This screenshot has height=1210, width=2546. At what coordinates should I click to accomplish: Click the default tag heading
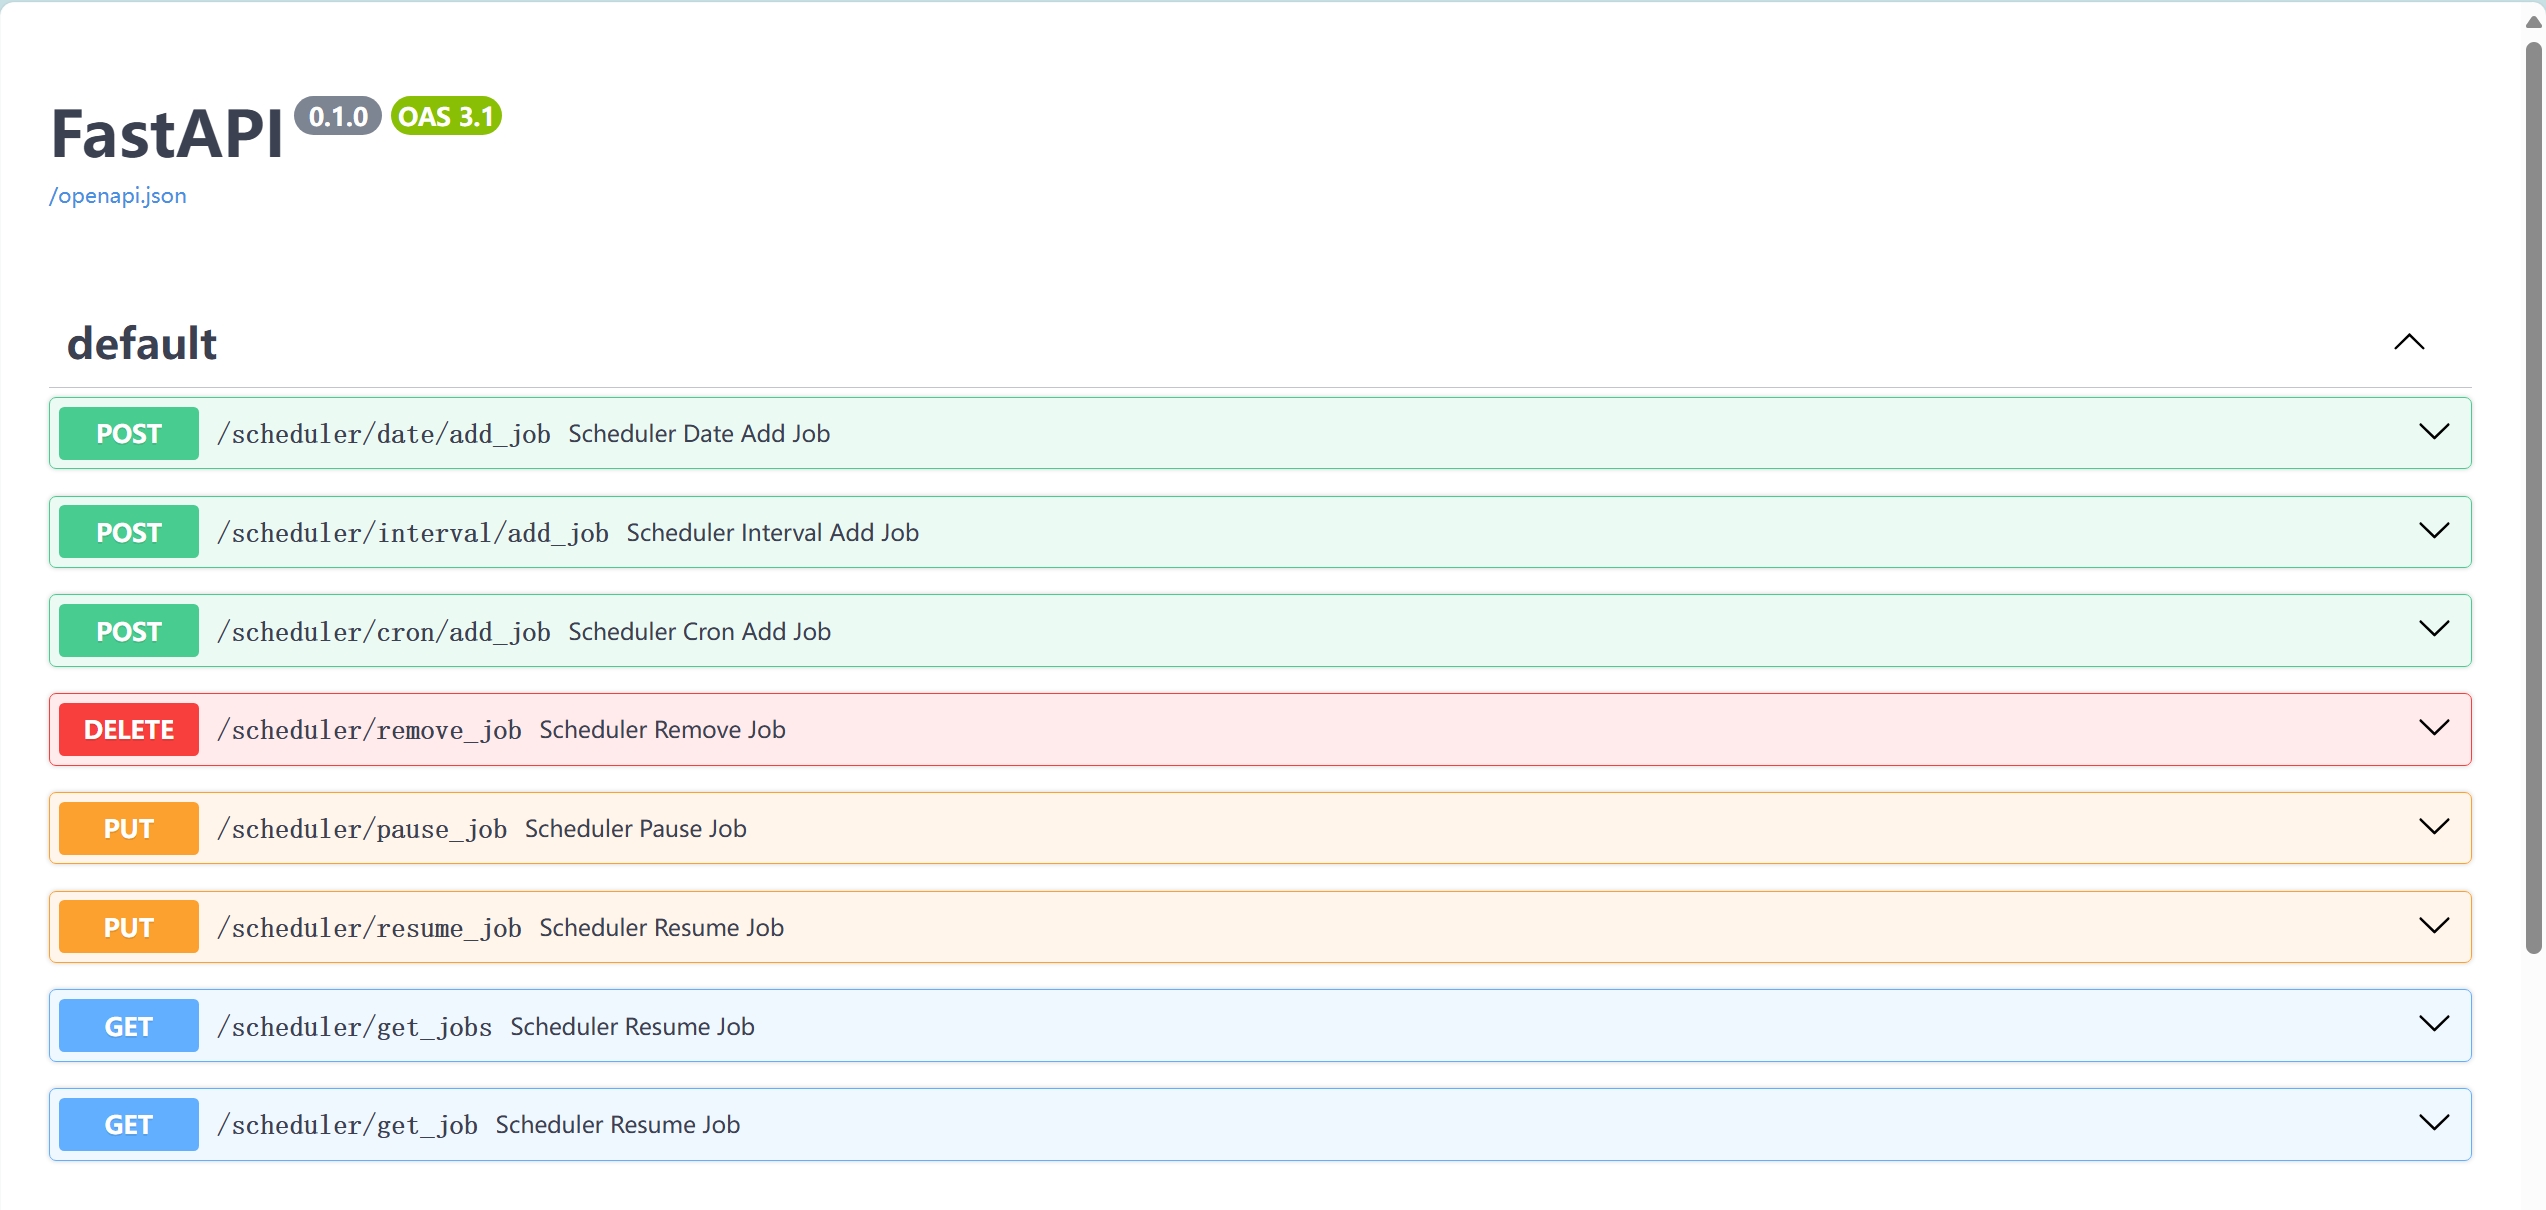click(x=142, y=344)
